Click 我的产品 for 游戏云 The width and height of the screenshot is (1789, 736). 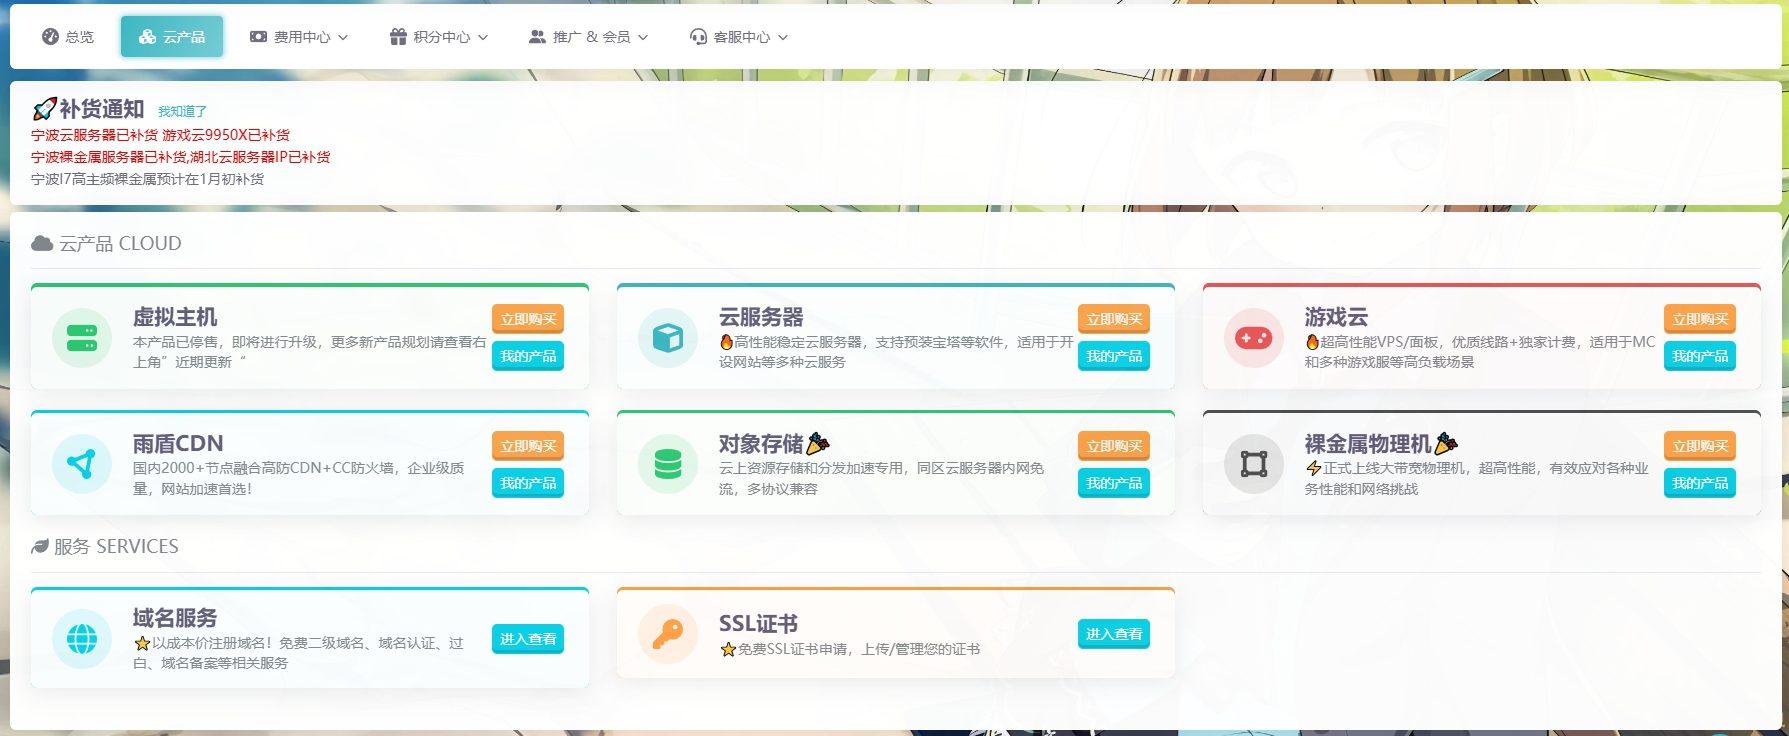tap(1700, 356)
